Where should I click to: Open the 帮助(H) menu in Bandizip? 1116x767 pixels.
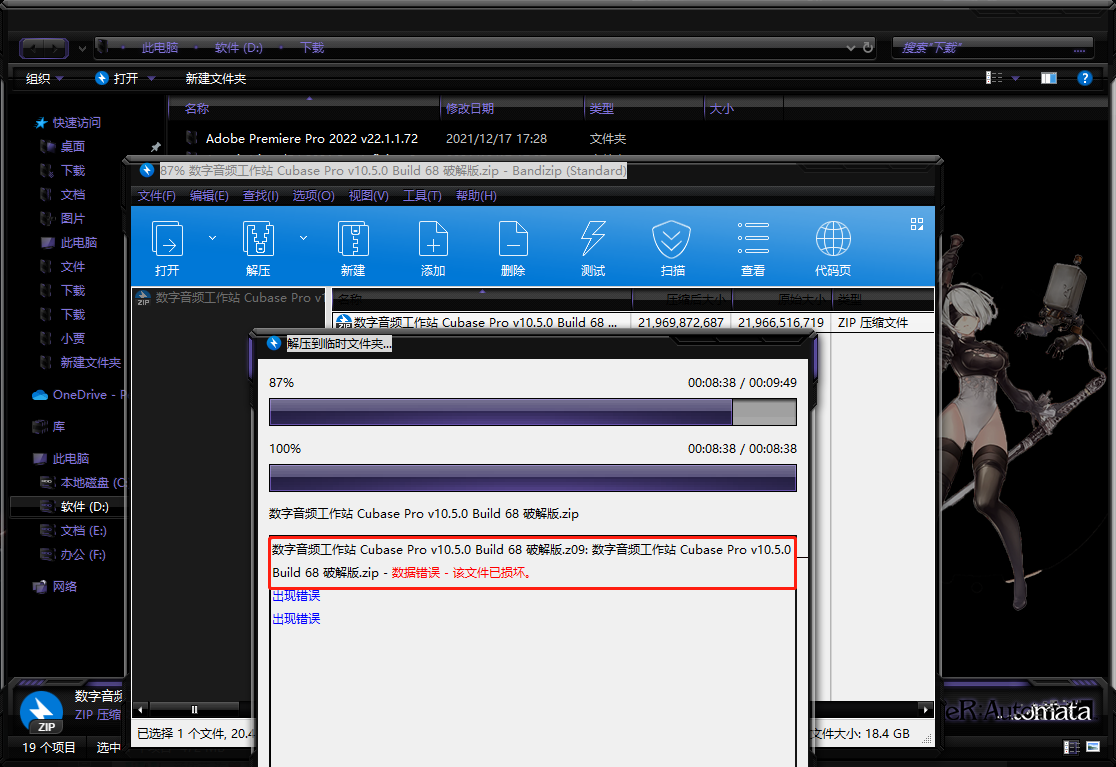pyautogui.click(x=476, y=196)
